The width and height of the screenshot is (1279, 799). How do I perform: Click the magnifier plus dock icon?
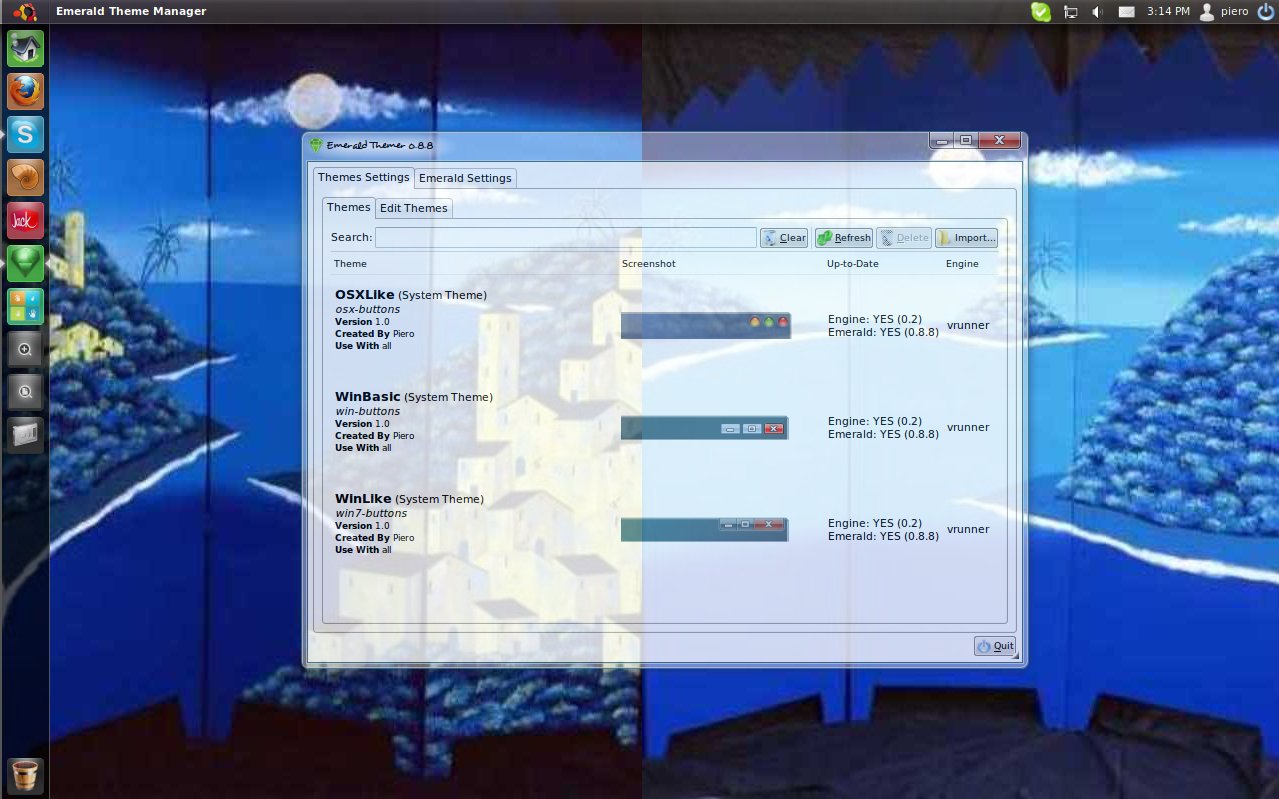pos(25,349)
